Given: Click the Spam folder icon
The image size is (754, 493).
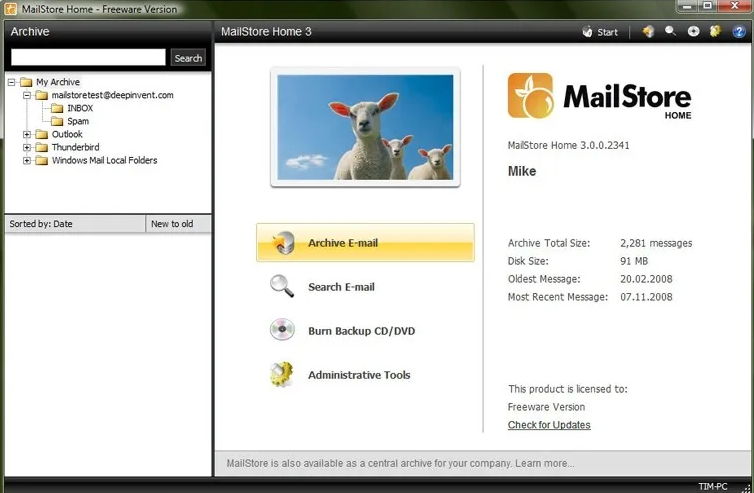Looking at the screenshot, I should point(57,121).
